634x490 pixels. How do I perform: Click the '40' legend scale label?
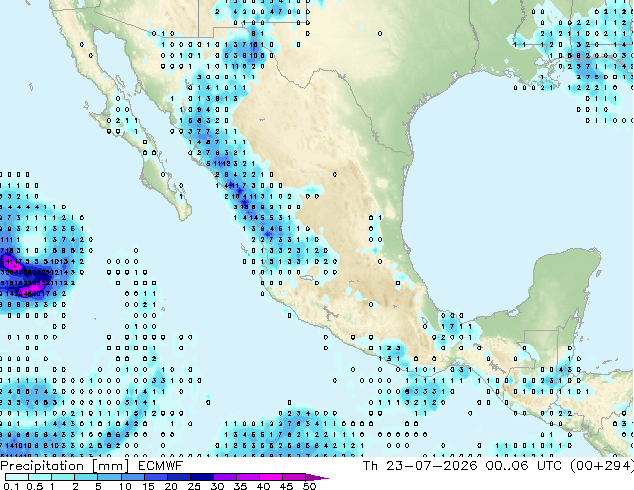tap(263, 486)
